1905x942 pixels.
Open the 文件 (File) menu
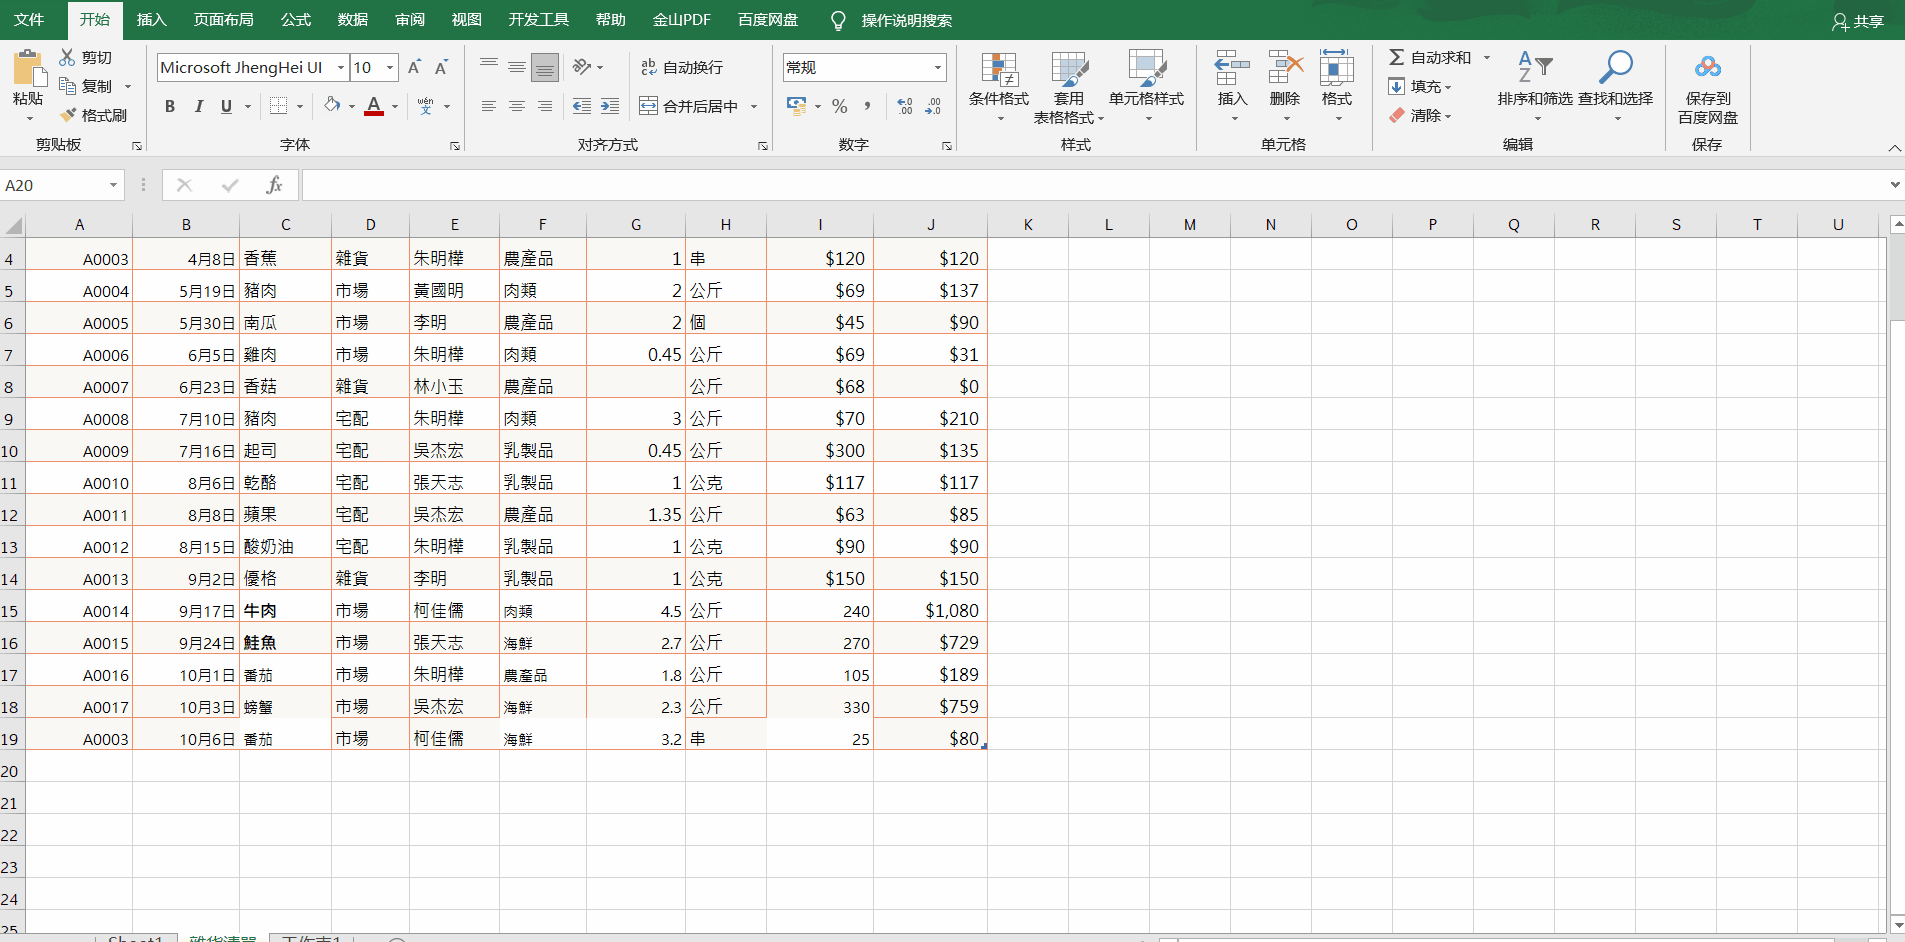[x=29, y=20]
